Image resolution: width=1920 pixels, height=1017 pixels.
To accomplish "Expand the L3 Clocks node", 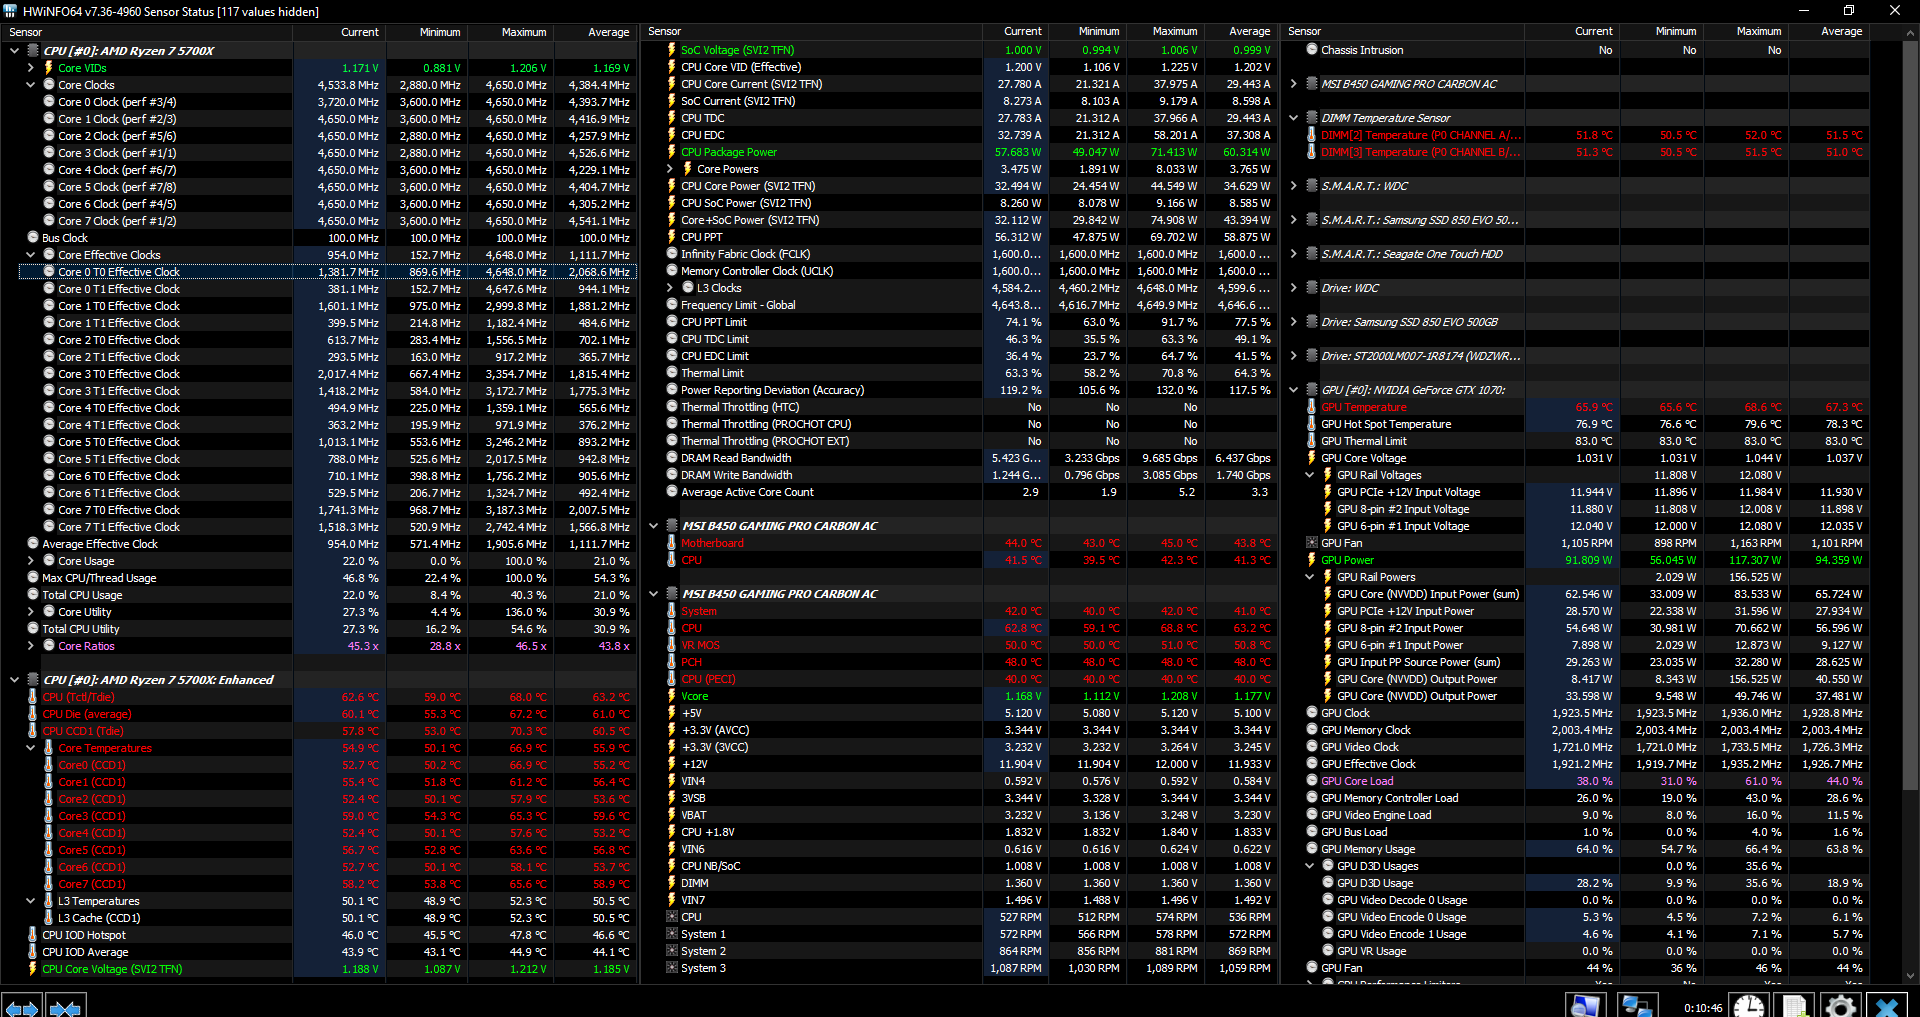I will [x=670, y=288].
